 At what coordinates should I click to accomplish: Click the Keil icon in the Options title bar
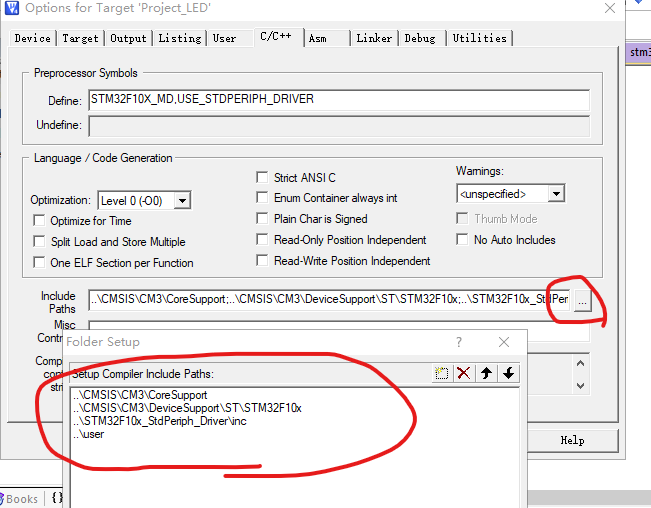12,7
